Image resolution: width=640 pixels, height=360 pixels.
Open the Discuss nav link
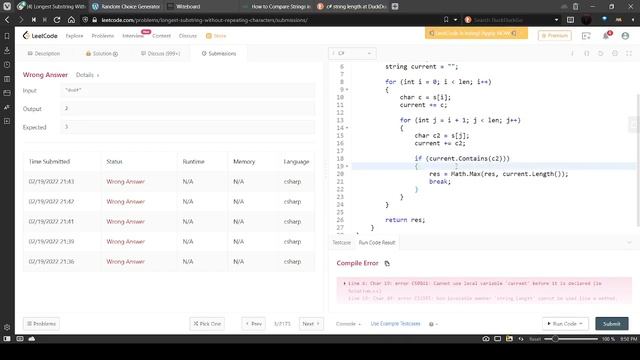point(188,36)
